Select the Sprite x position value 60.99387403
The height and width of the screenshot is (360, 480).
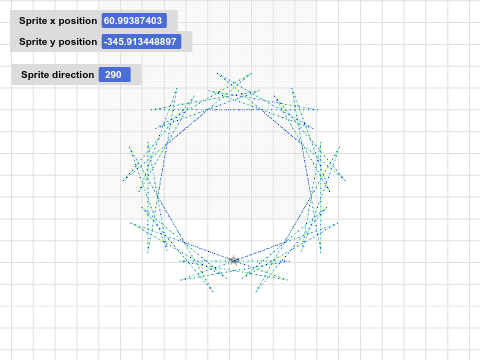click(134, 21)
